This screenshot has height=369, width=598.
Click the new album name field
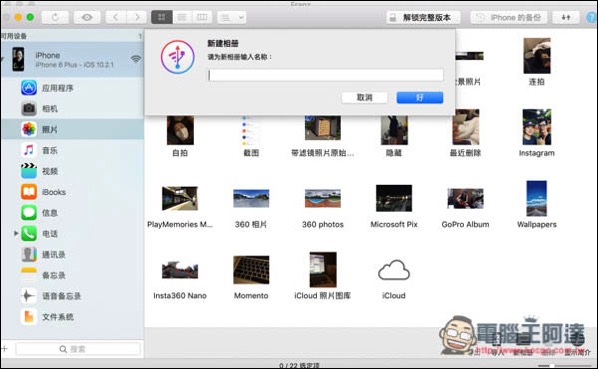pyautogui.click(x=326, y=75)
